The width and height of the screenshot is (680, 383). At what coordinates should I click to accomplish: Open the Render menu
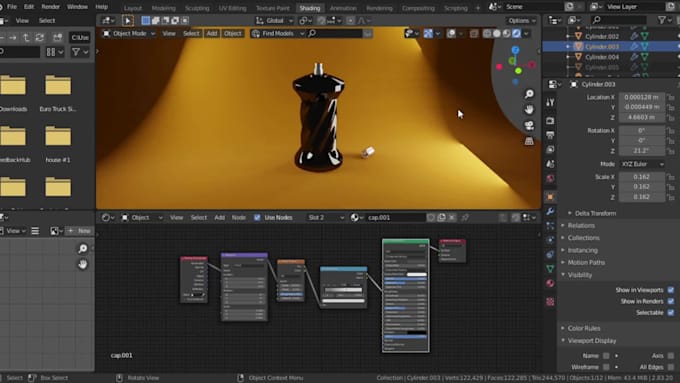[x=50, y=7]
